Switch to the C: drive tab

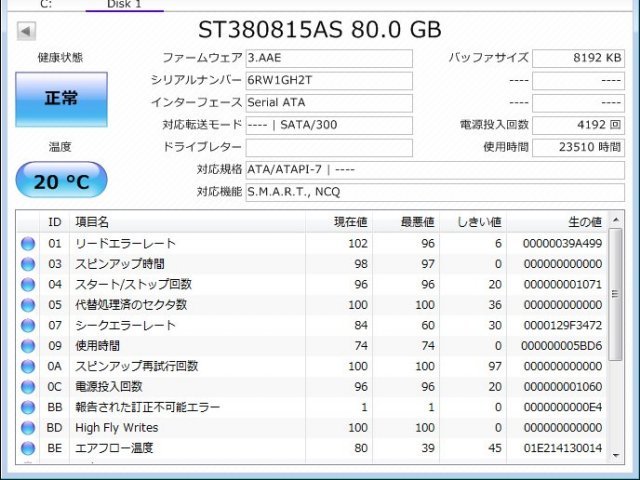coord(46,4)
